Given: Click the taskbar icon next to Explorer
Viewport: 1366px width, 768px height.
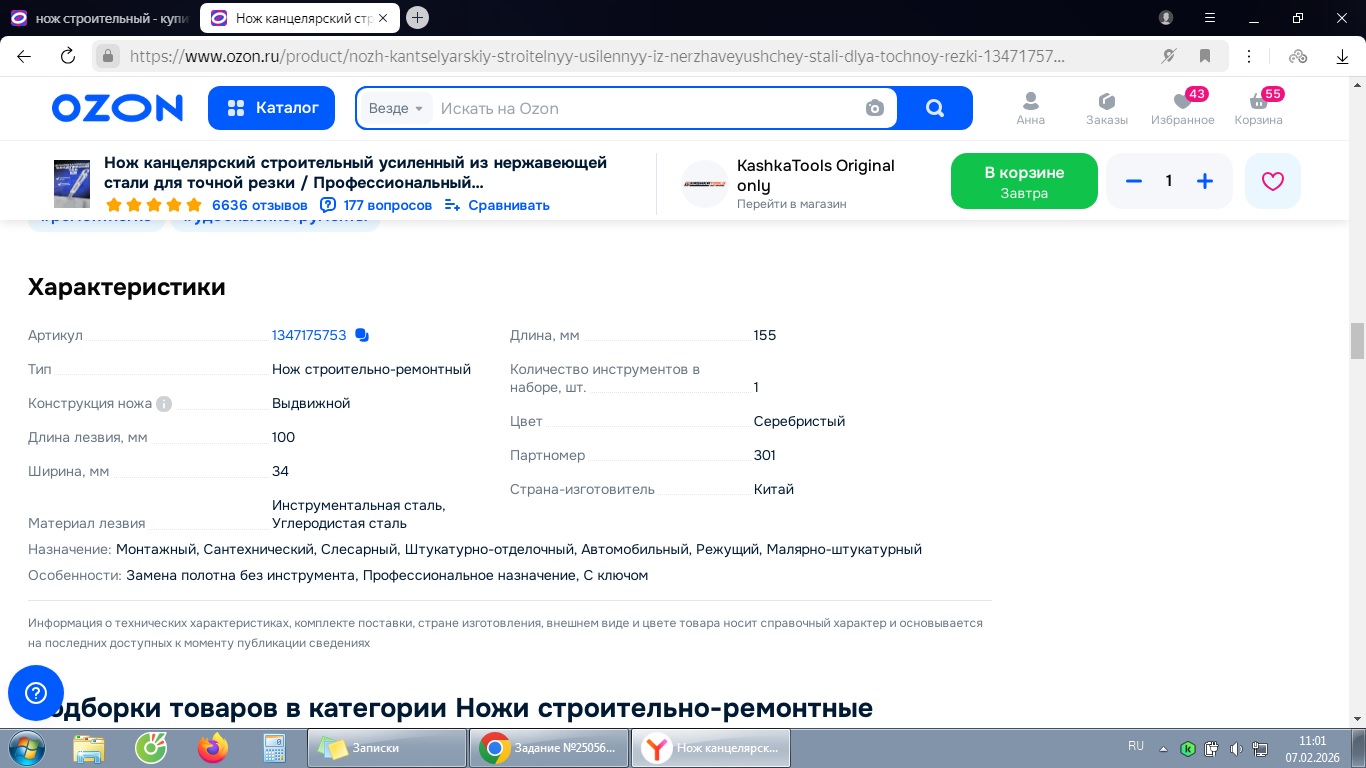Looking at the screenshot, I should [x=151, y=748].
